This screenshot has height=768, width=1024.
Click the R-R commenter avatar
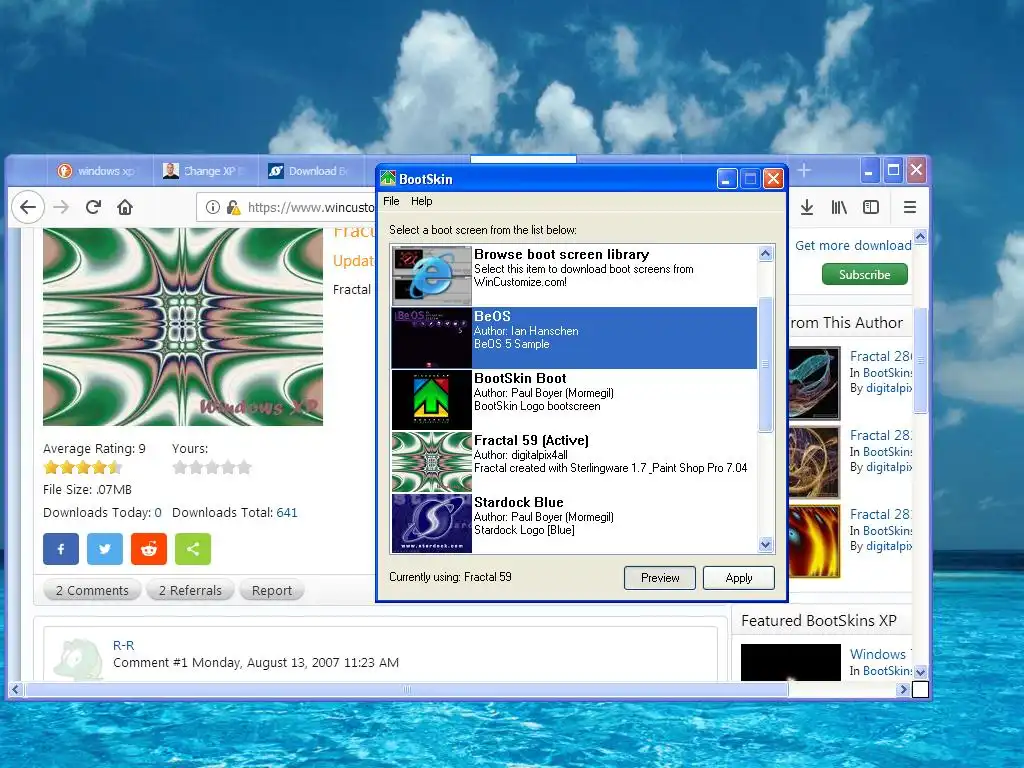(78, 660)
